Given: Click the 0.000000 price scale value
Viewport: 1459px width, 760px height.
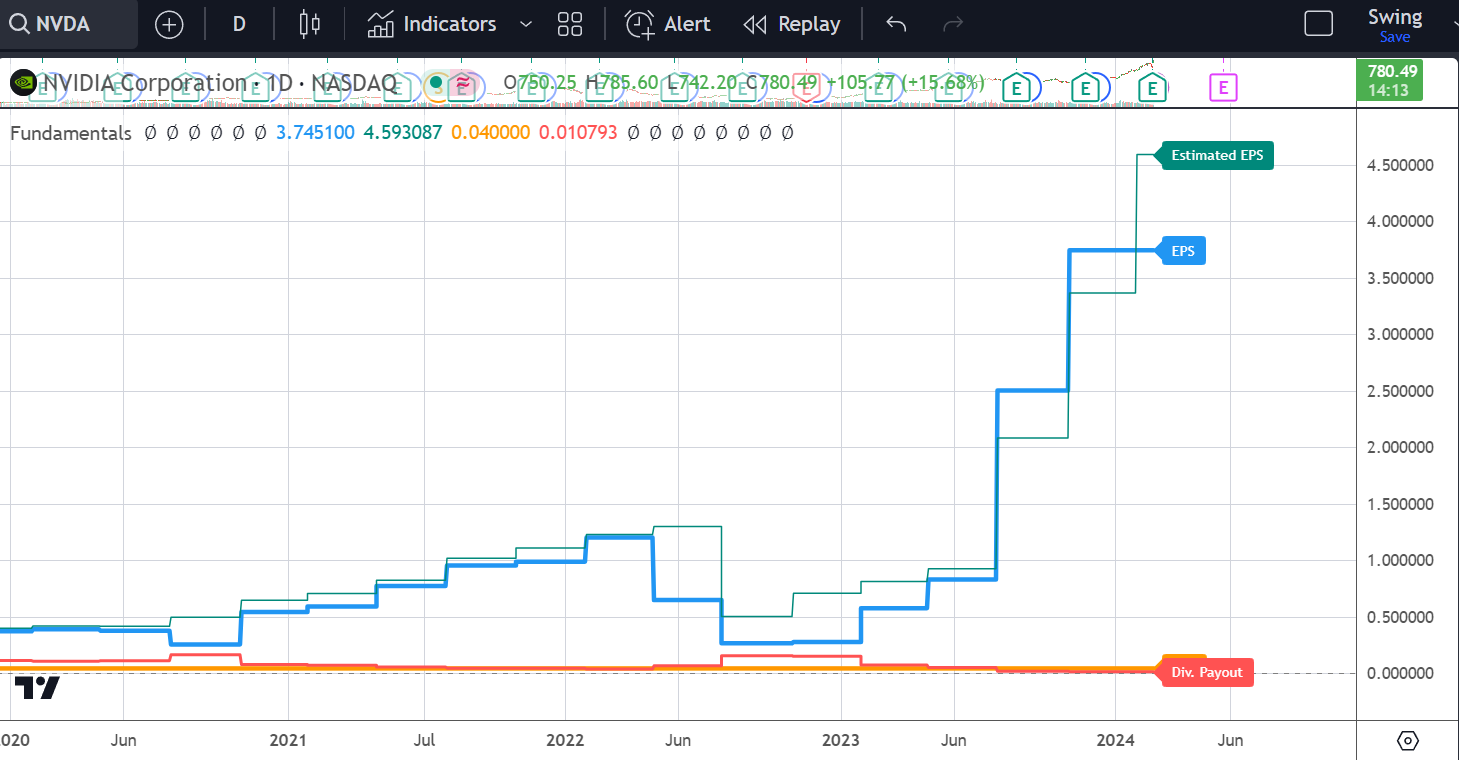Looking at the screenshot, I should point(1400,673).
